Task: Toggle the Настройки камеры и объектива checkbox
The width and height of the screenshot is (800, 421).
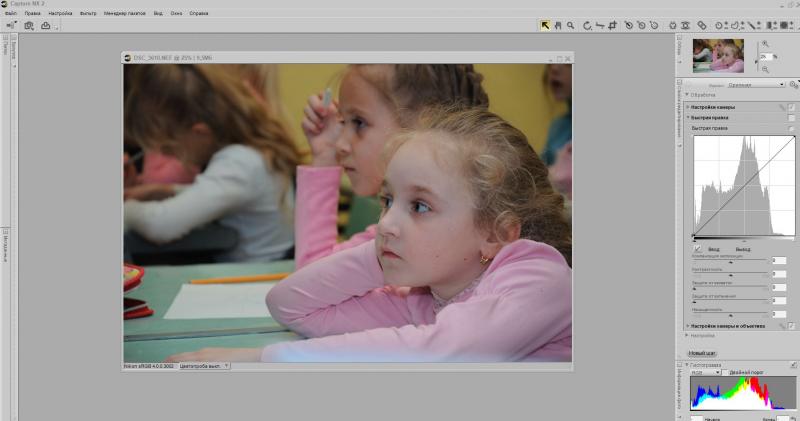Action: click(791, 326)
